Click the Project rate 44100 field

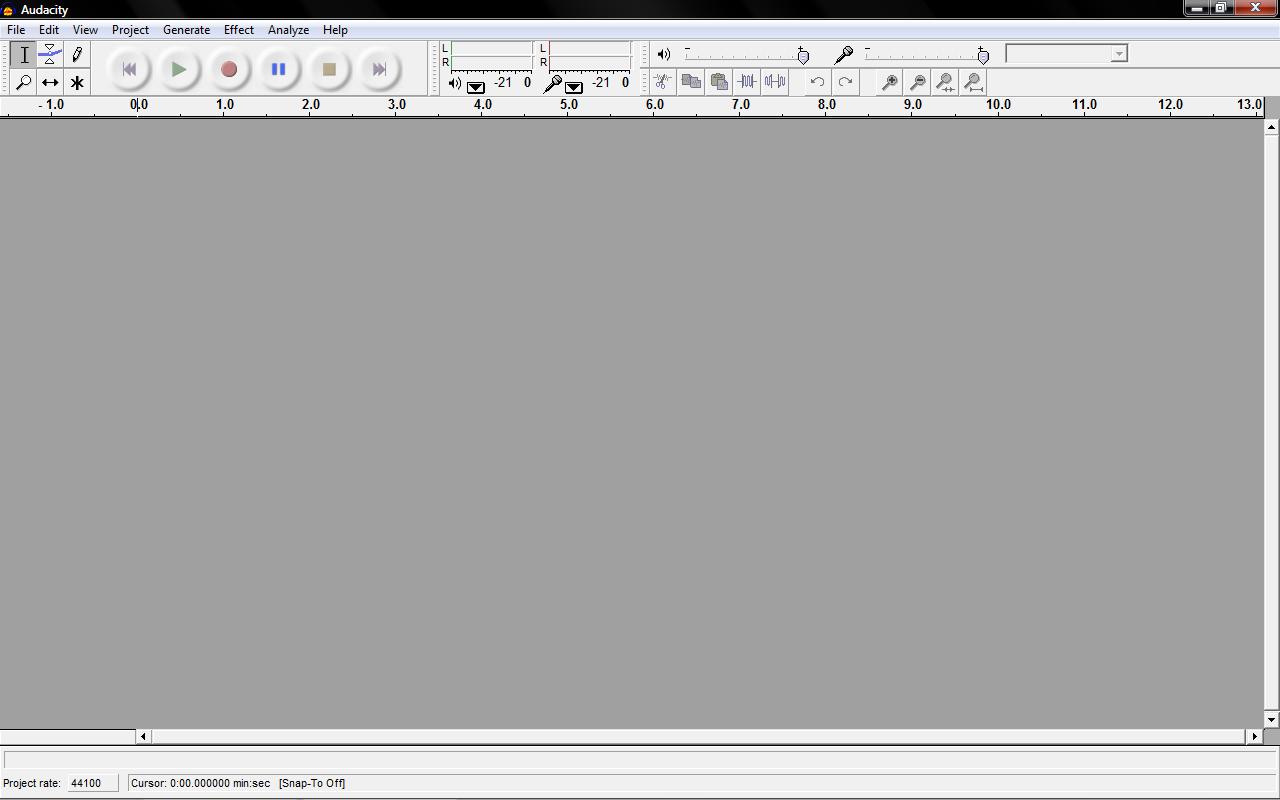[x=91, y=783]
